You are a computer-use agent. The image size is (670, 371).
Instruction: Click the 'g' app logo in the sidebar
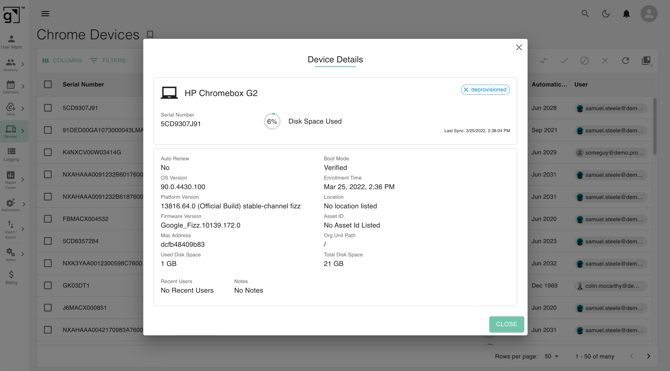click(12, 15)
